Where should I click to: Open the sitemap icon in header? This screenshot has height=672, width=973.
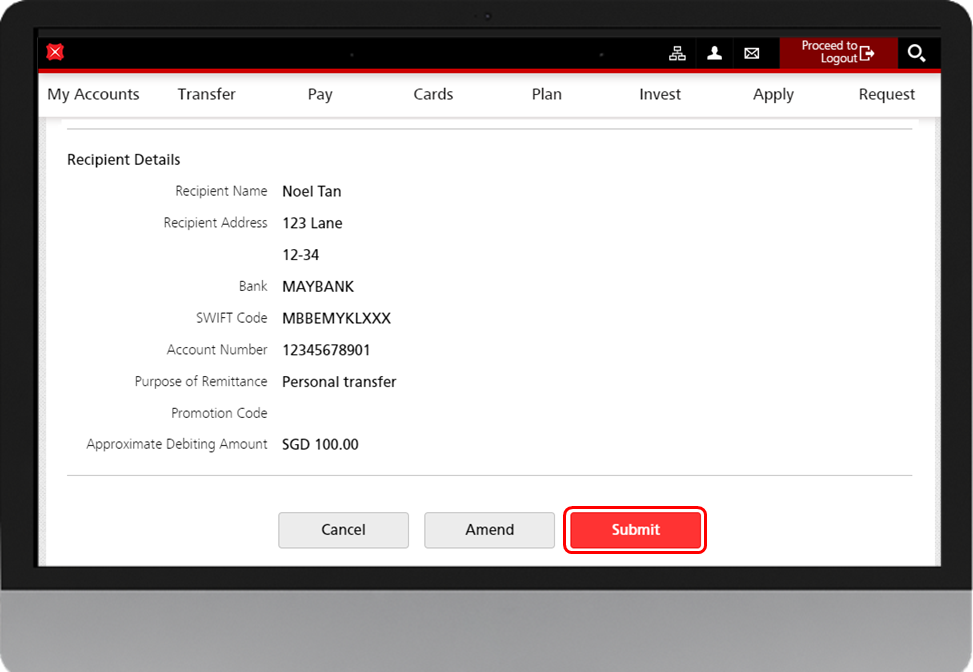tap(677, 54)
